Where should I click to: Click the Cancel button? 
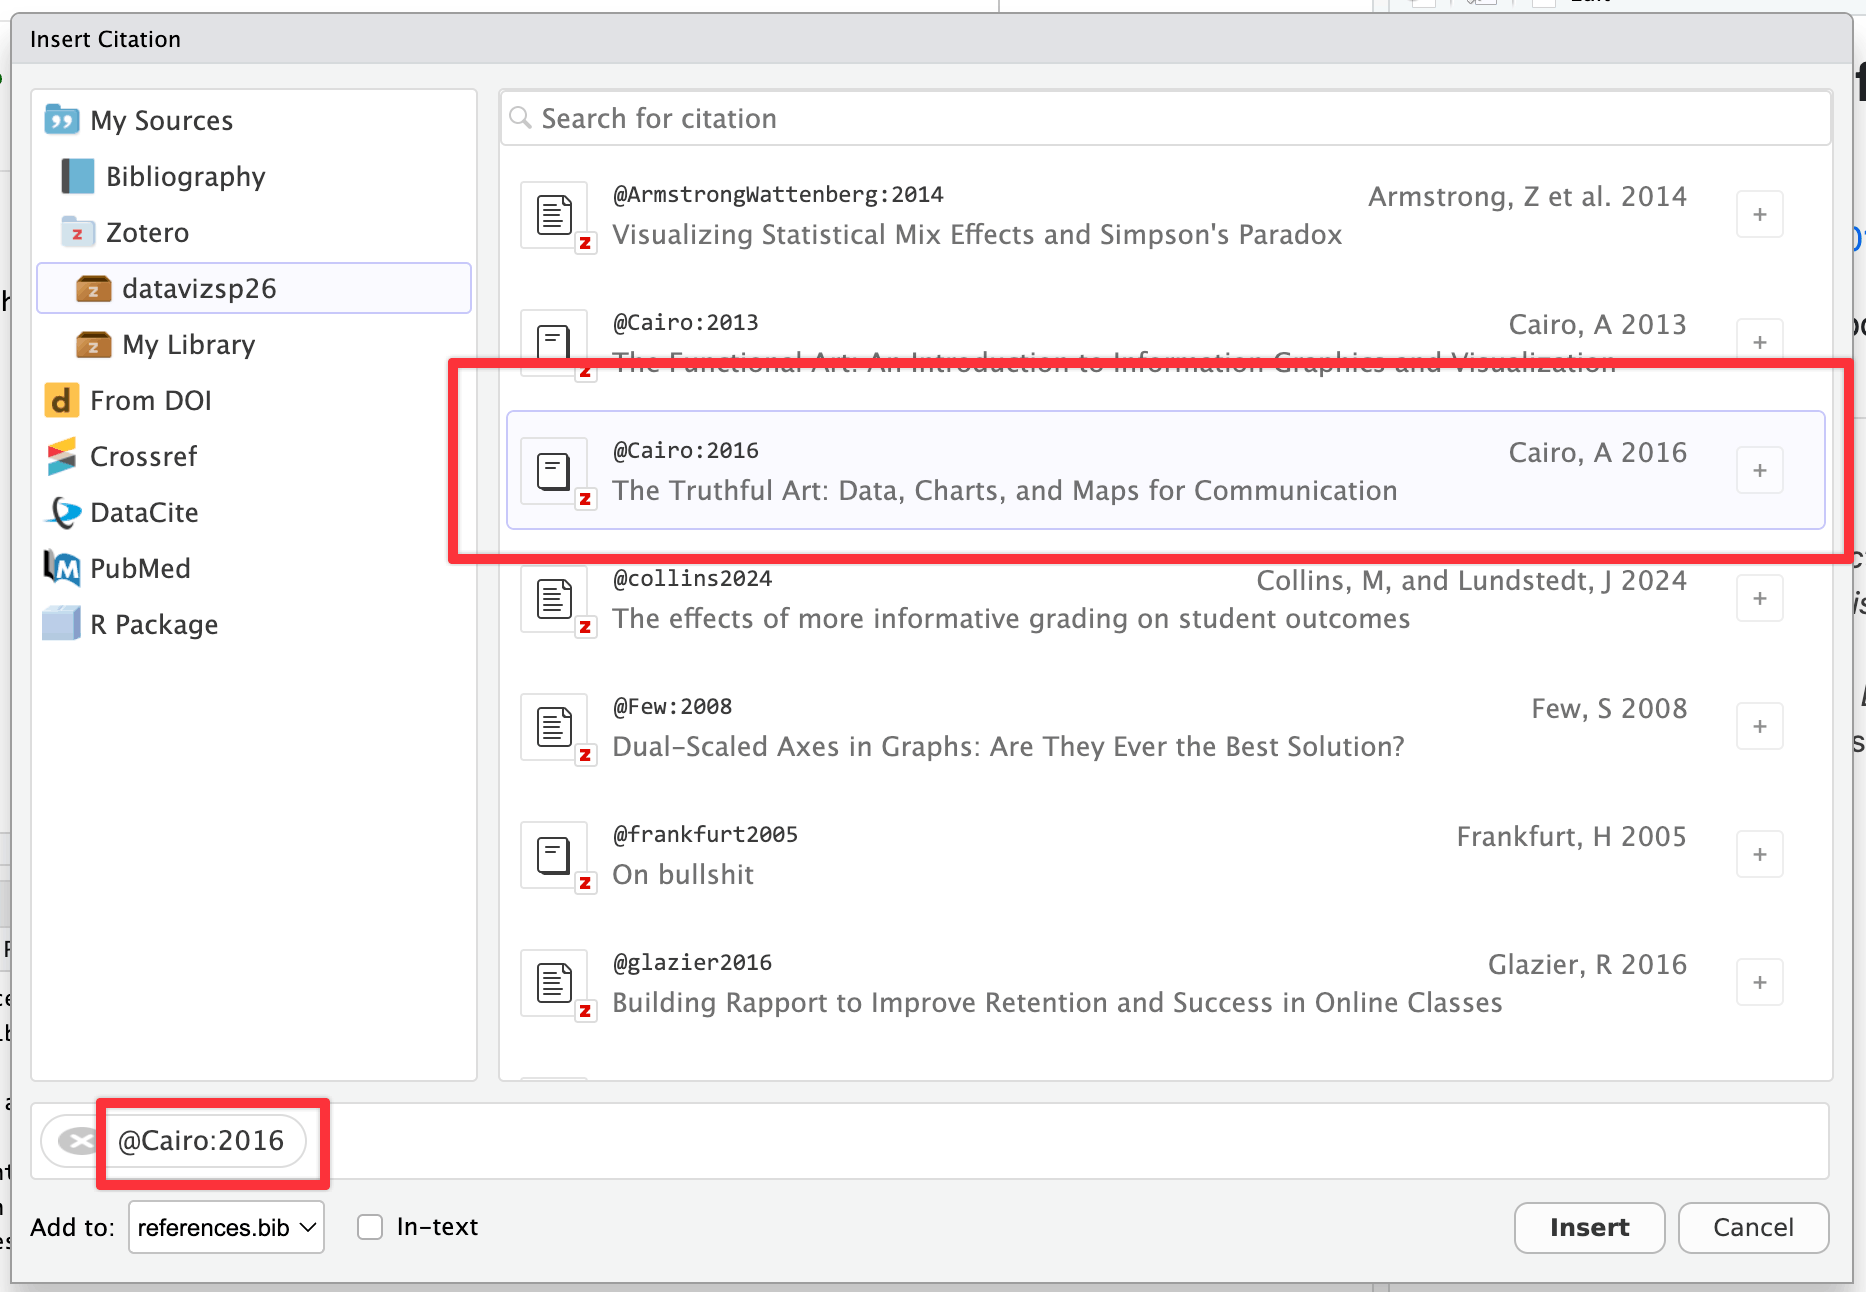point(1753,1227)
